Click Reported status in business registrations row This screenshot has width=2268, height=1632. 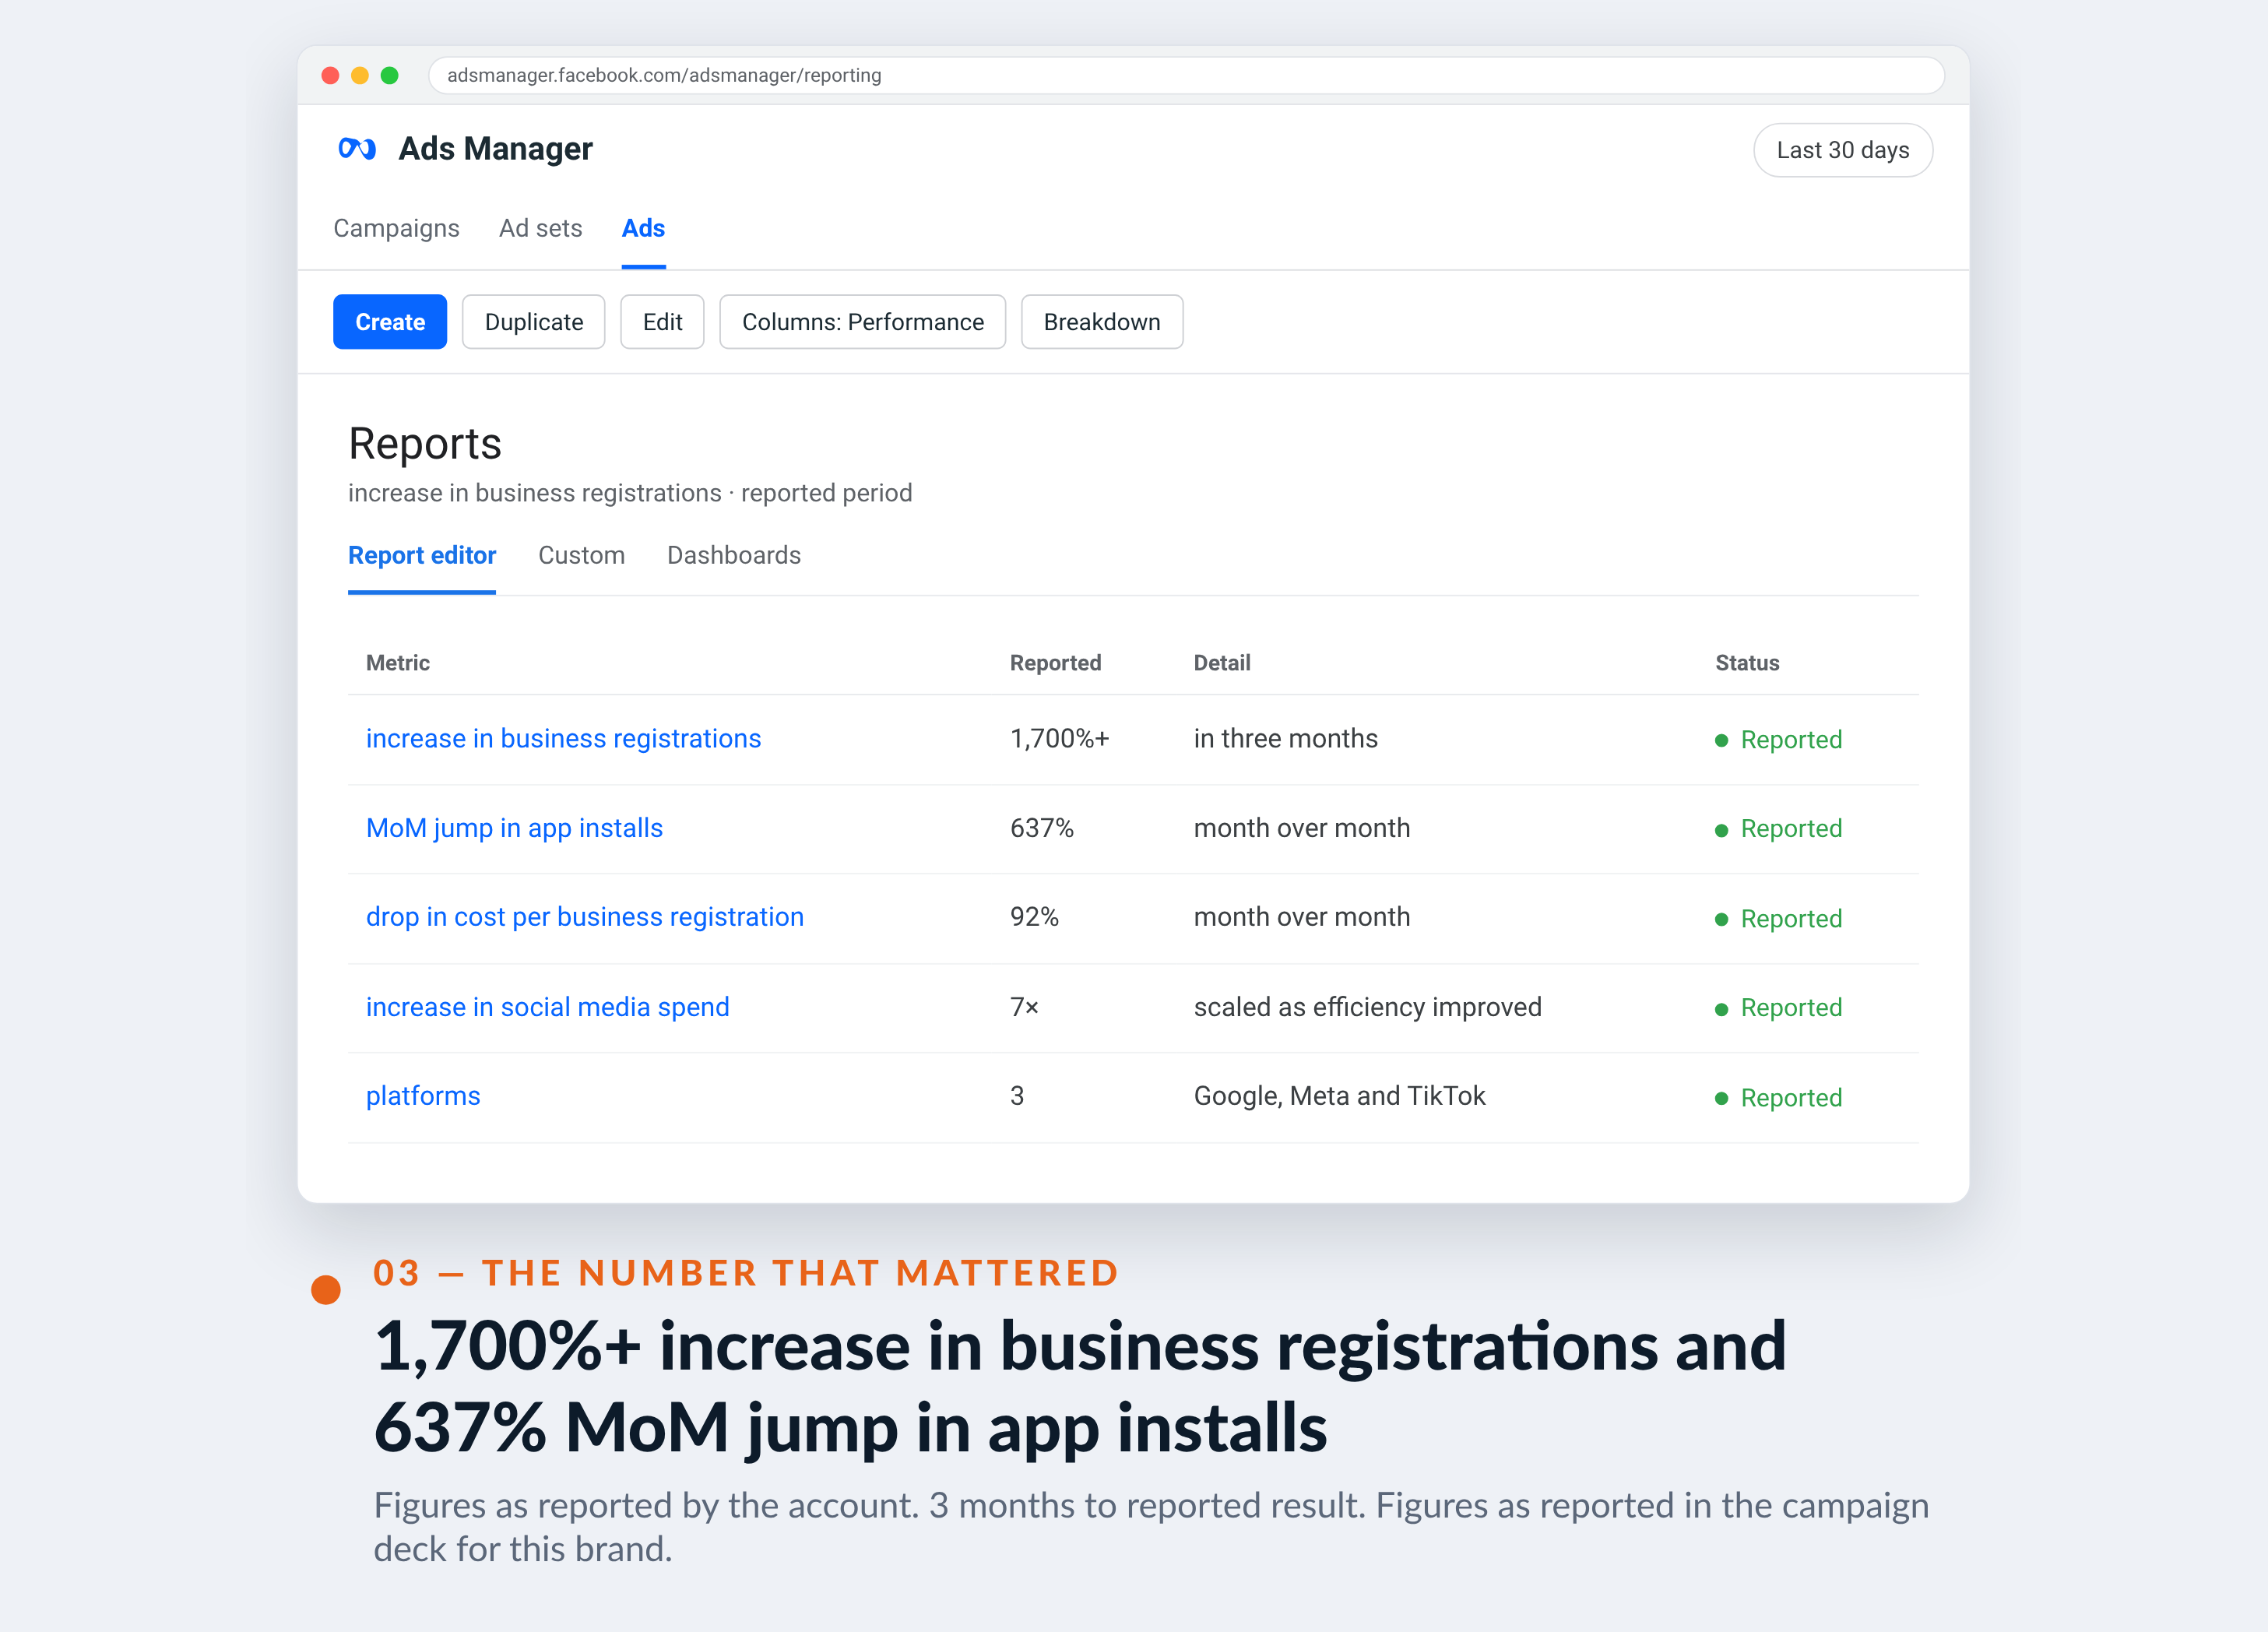(x=1779, y=740)
